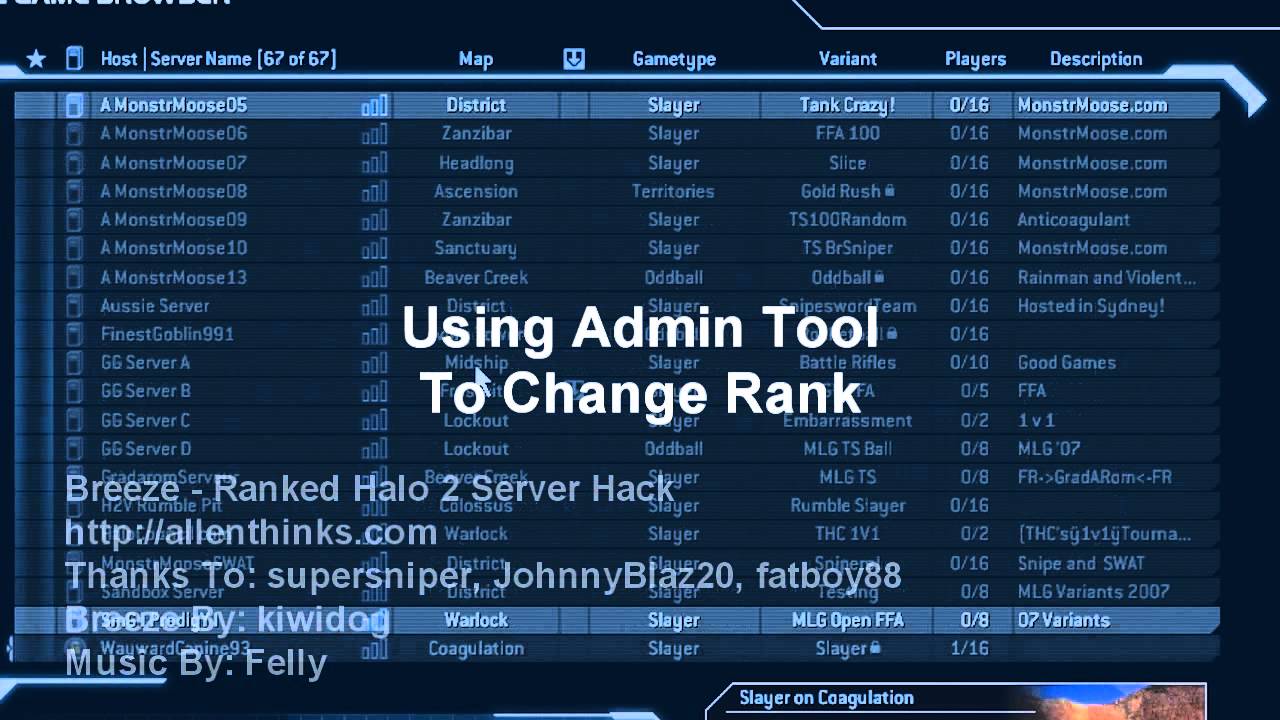Viewport: 1280px width, 720px height.
Task: Click signal bars of A MonstrMoose09
Action: click(x=374, y=220)
